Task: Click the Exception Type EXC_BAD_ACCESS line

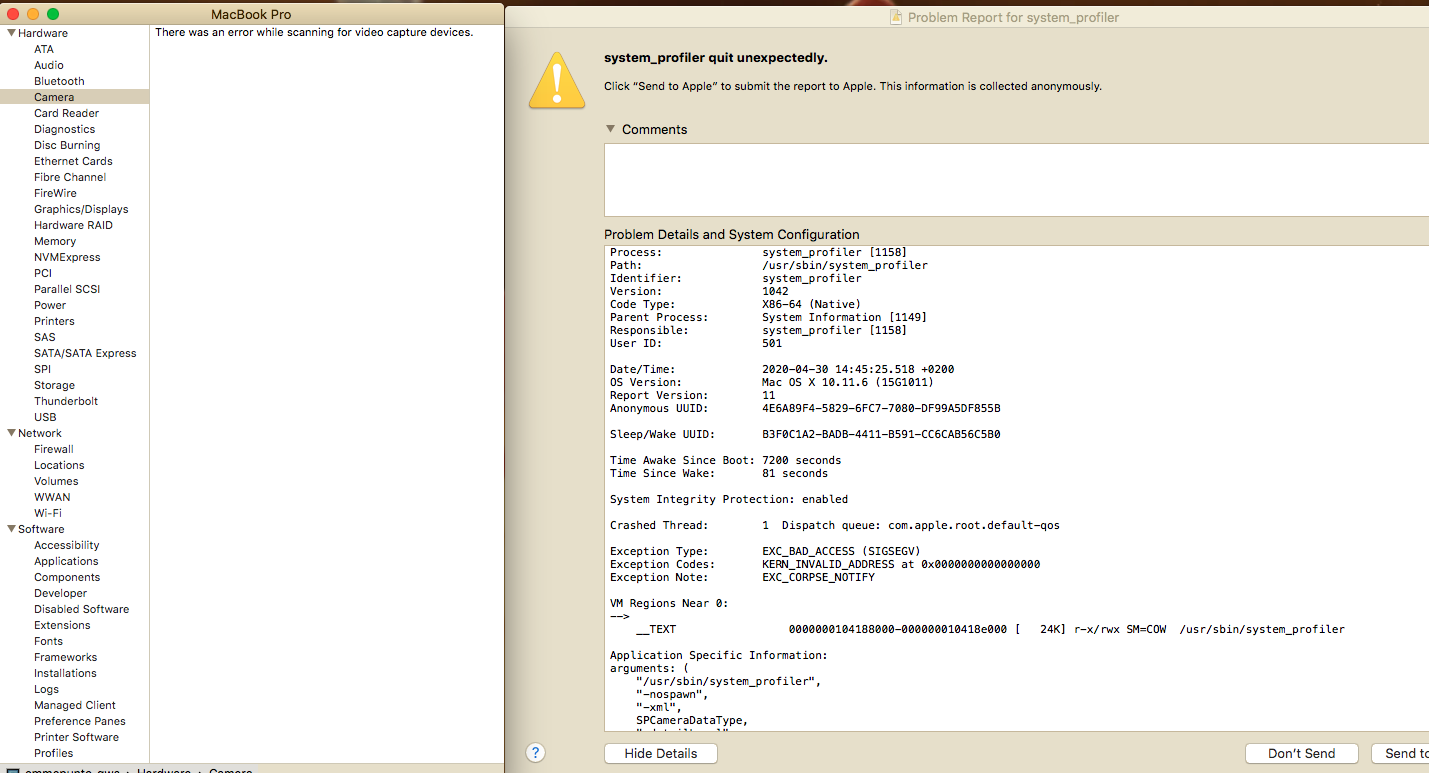Action: pyautogui.click(x=765, y=551)
